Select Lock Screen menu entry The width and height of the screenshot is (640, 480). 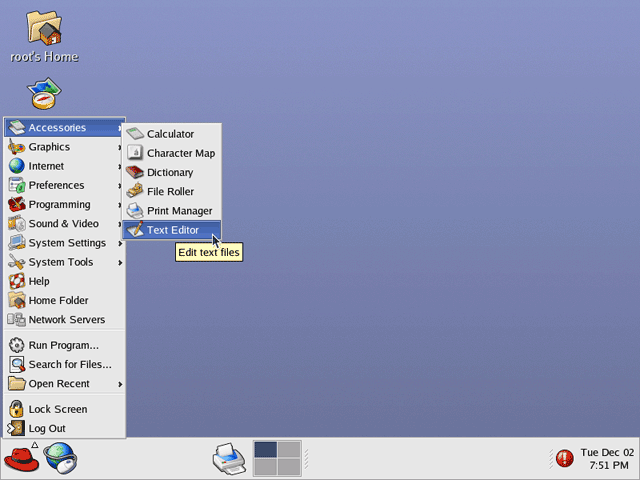[64, 409]
